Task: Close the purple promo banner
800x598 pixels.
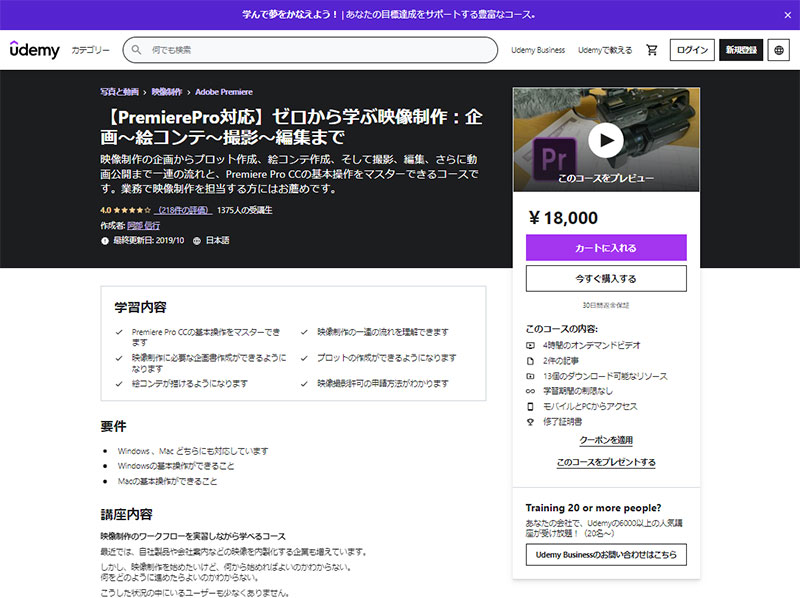Action: tap(787, 15)
